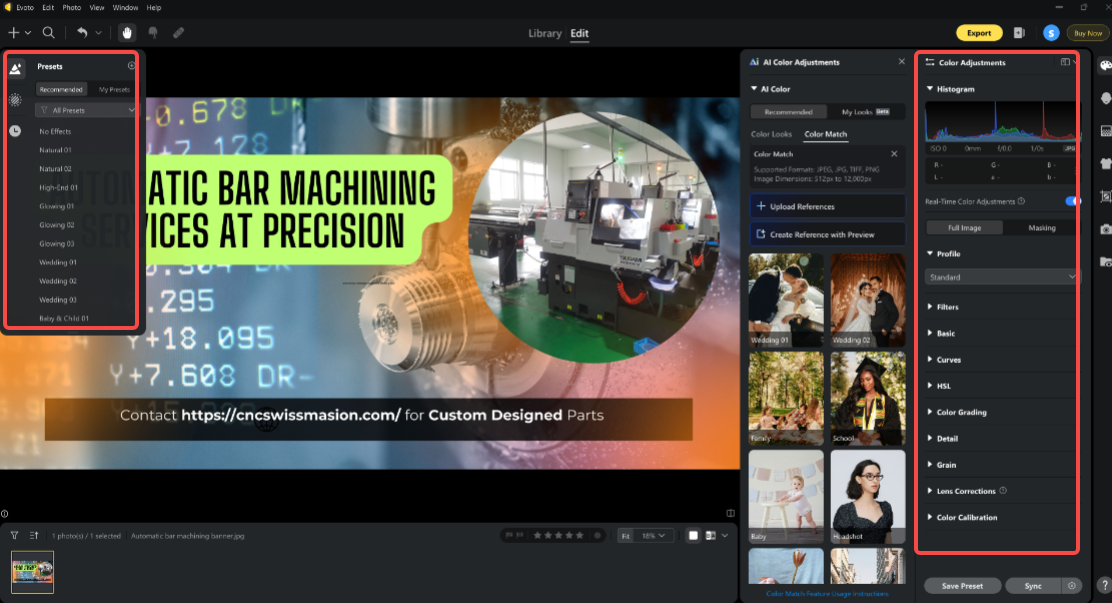
Task: Open the zoom magnifier tool
Action: (48, 33)
